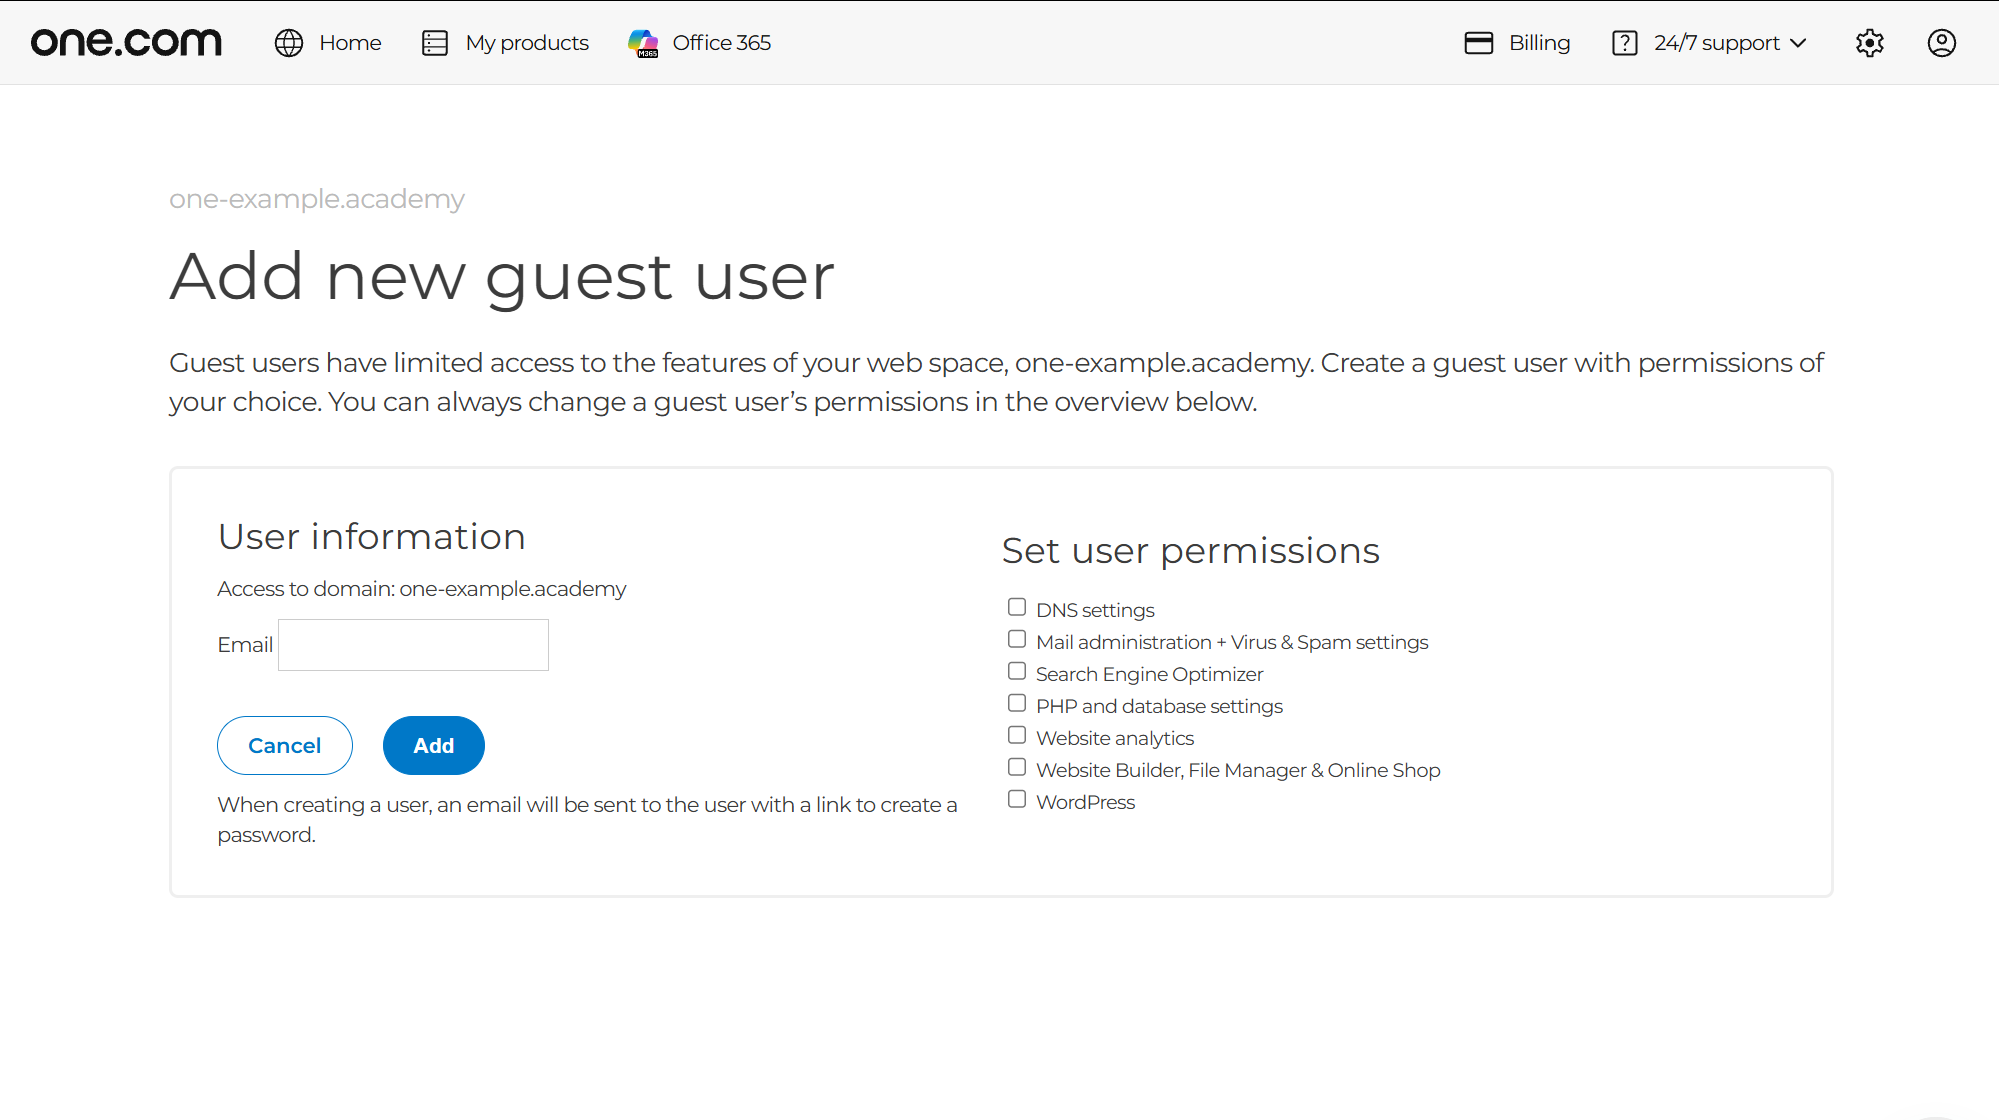
Task: Go to My products
Action: [505, 43]
